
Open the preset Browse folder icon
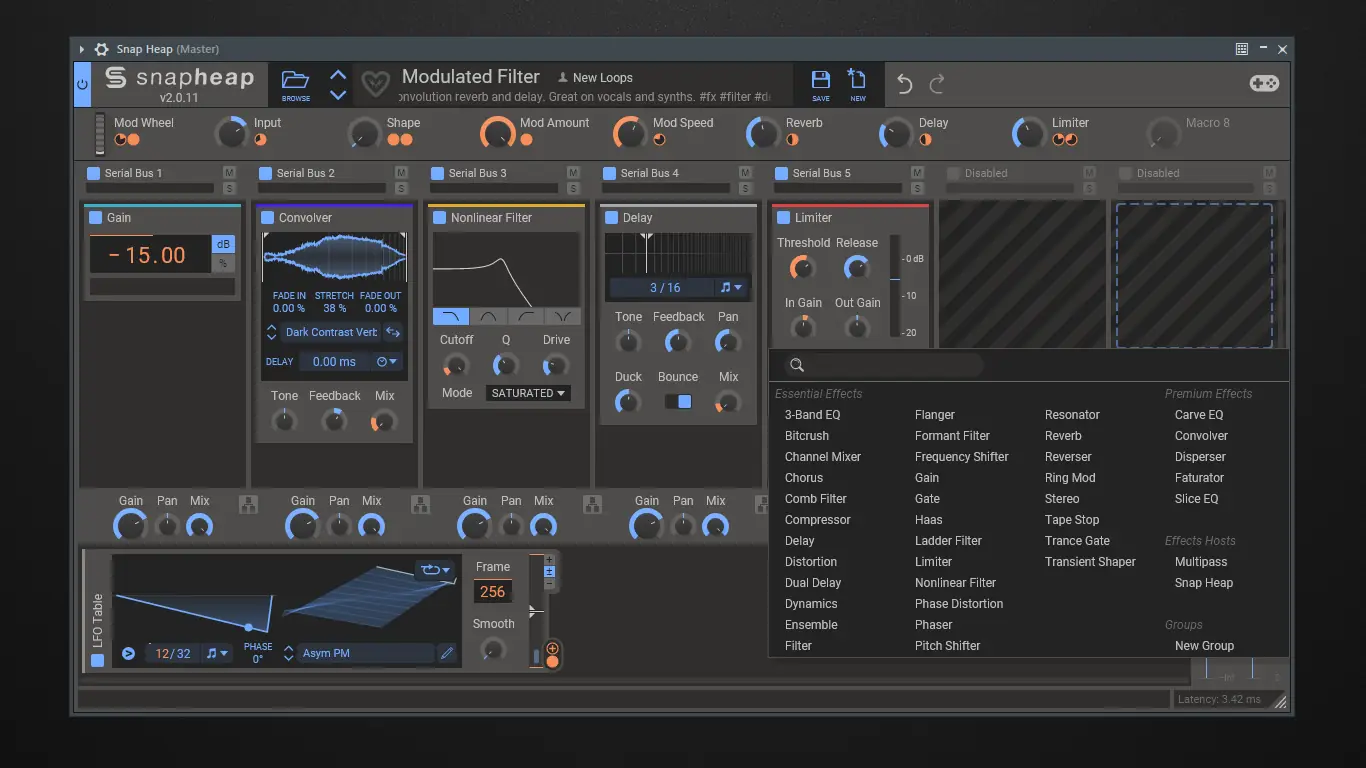(295, 84)
